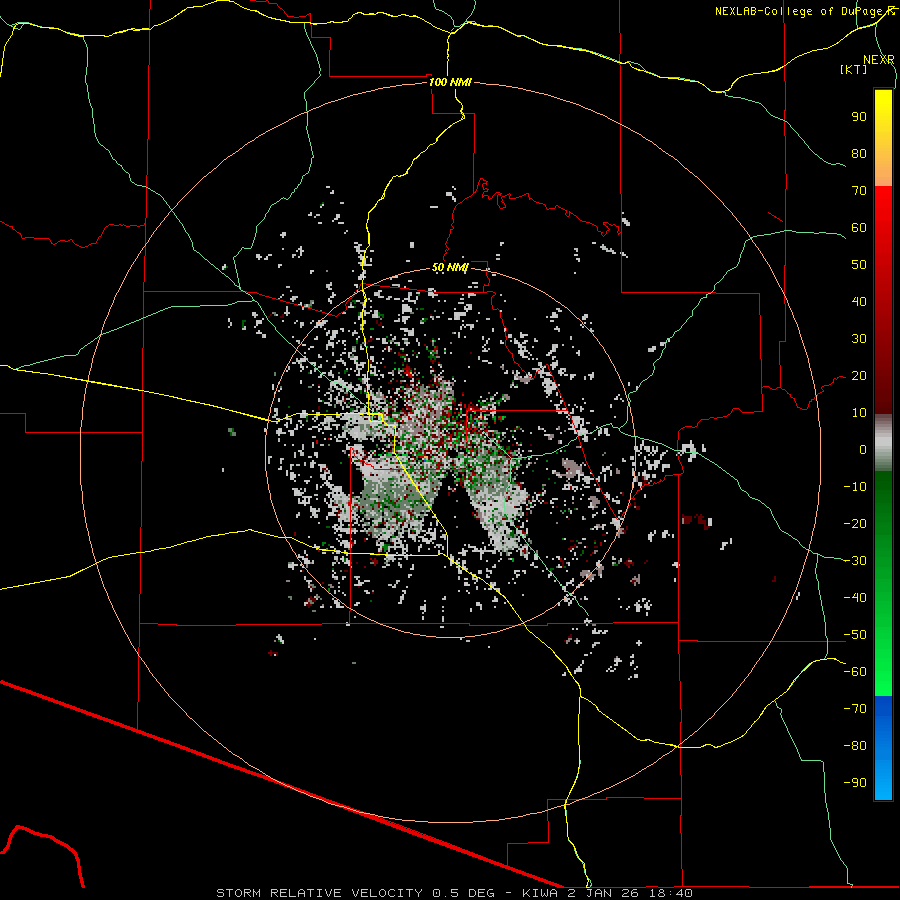Click the gray zero-velocity segment of color bar

coord(883,443)
